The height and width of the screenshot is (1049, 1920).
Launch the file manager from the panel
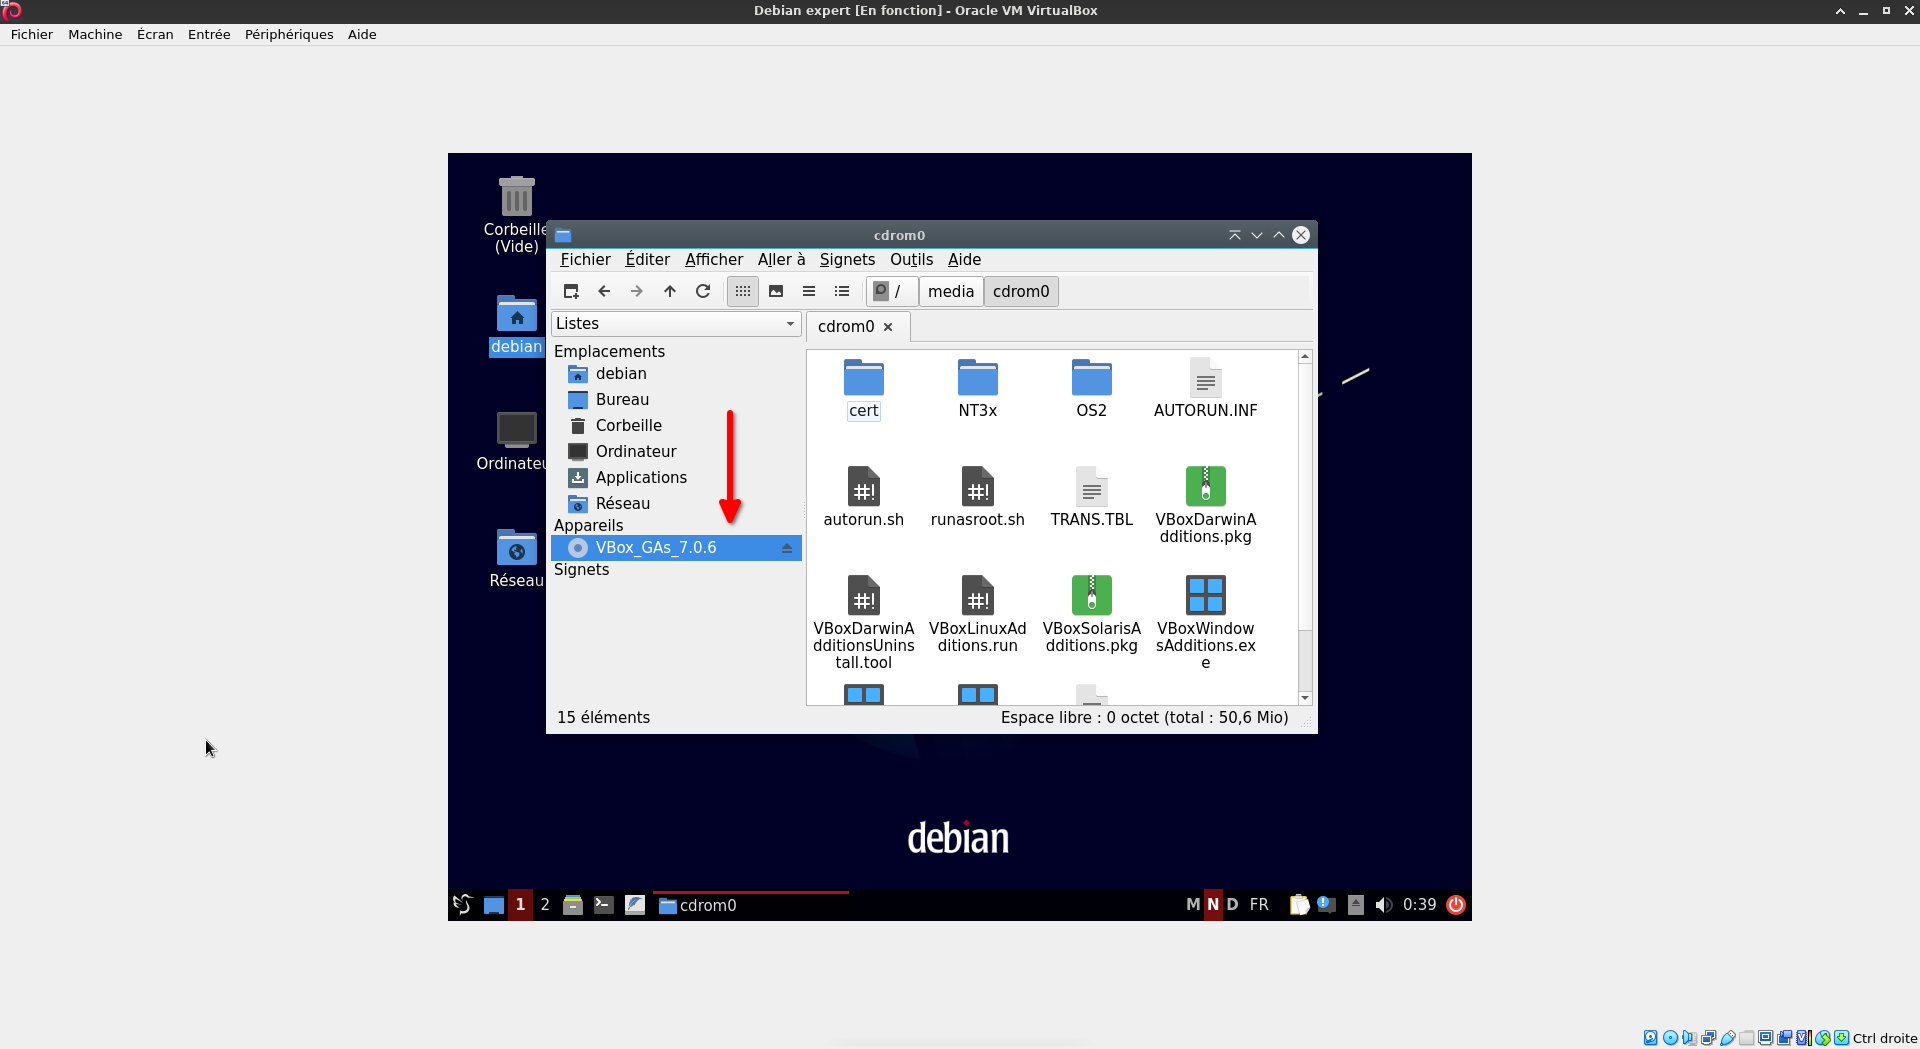[573, 905]
